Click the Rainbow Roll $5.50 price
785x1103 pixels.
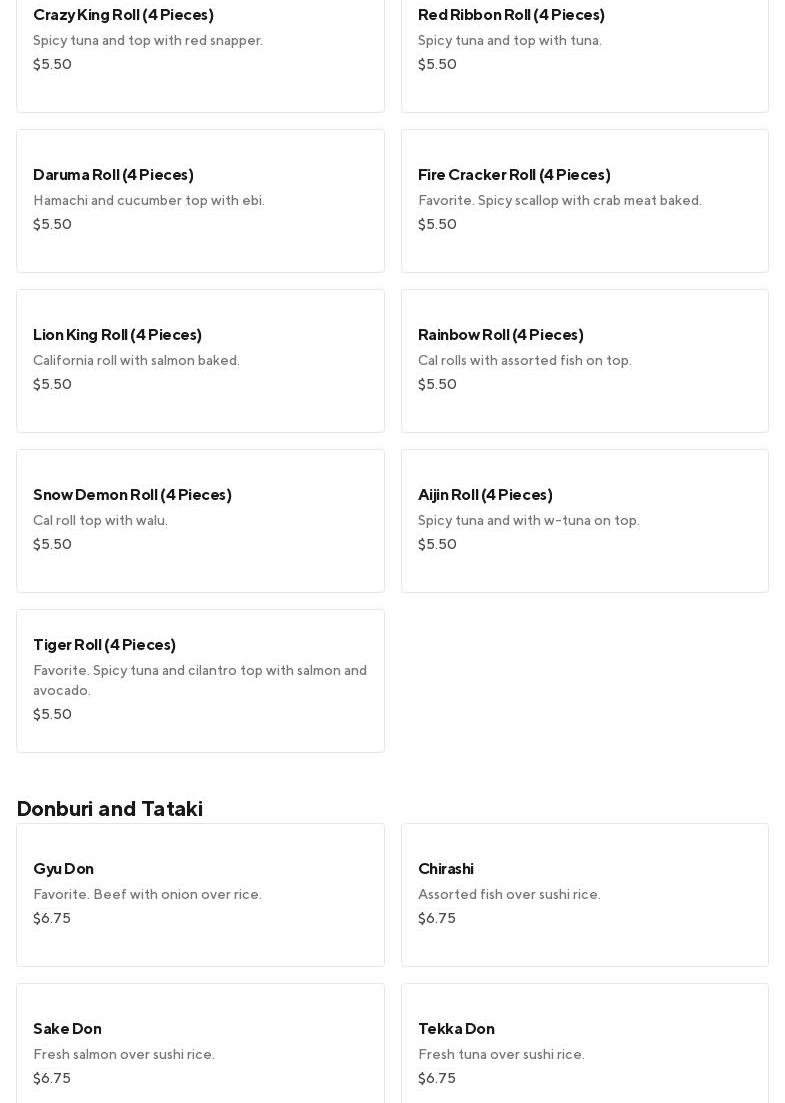point(437,384)
